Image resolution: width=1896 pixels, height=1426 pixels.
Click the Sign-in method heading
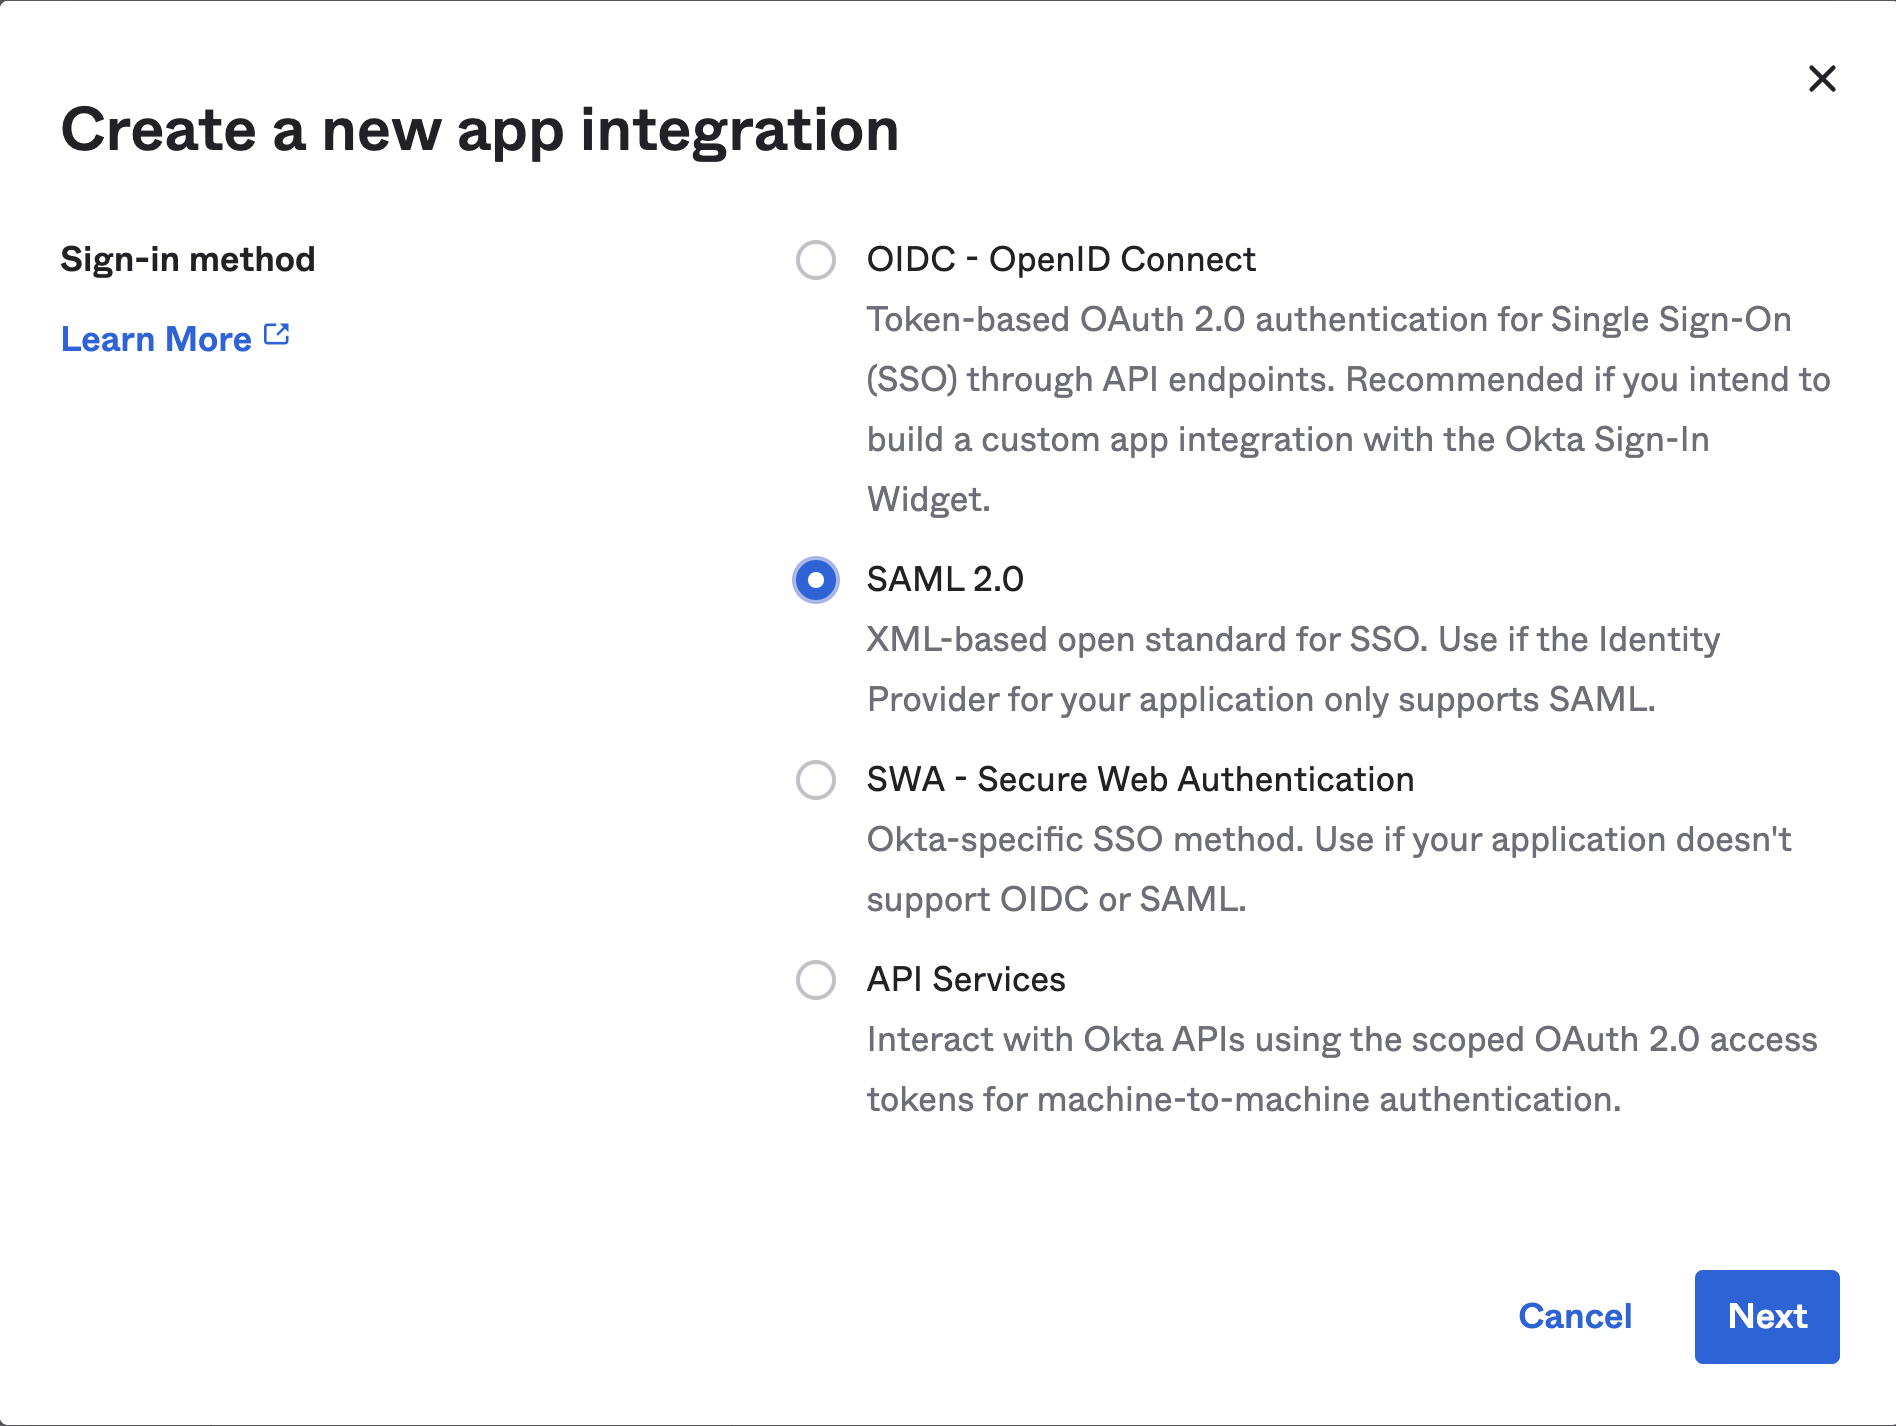coord(188,259)
